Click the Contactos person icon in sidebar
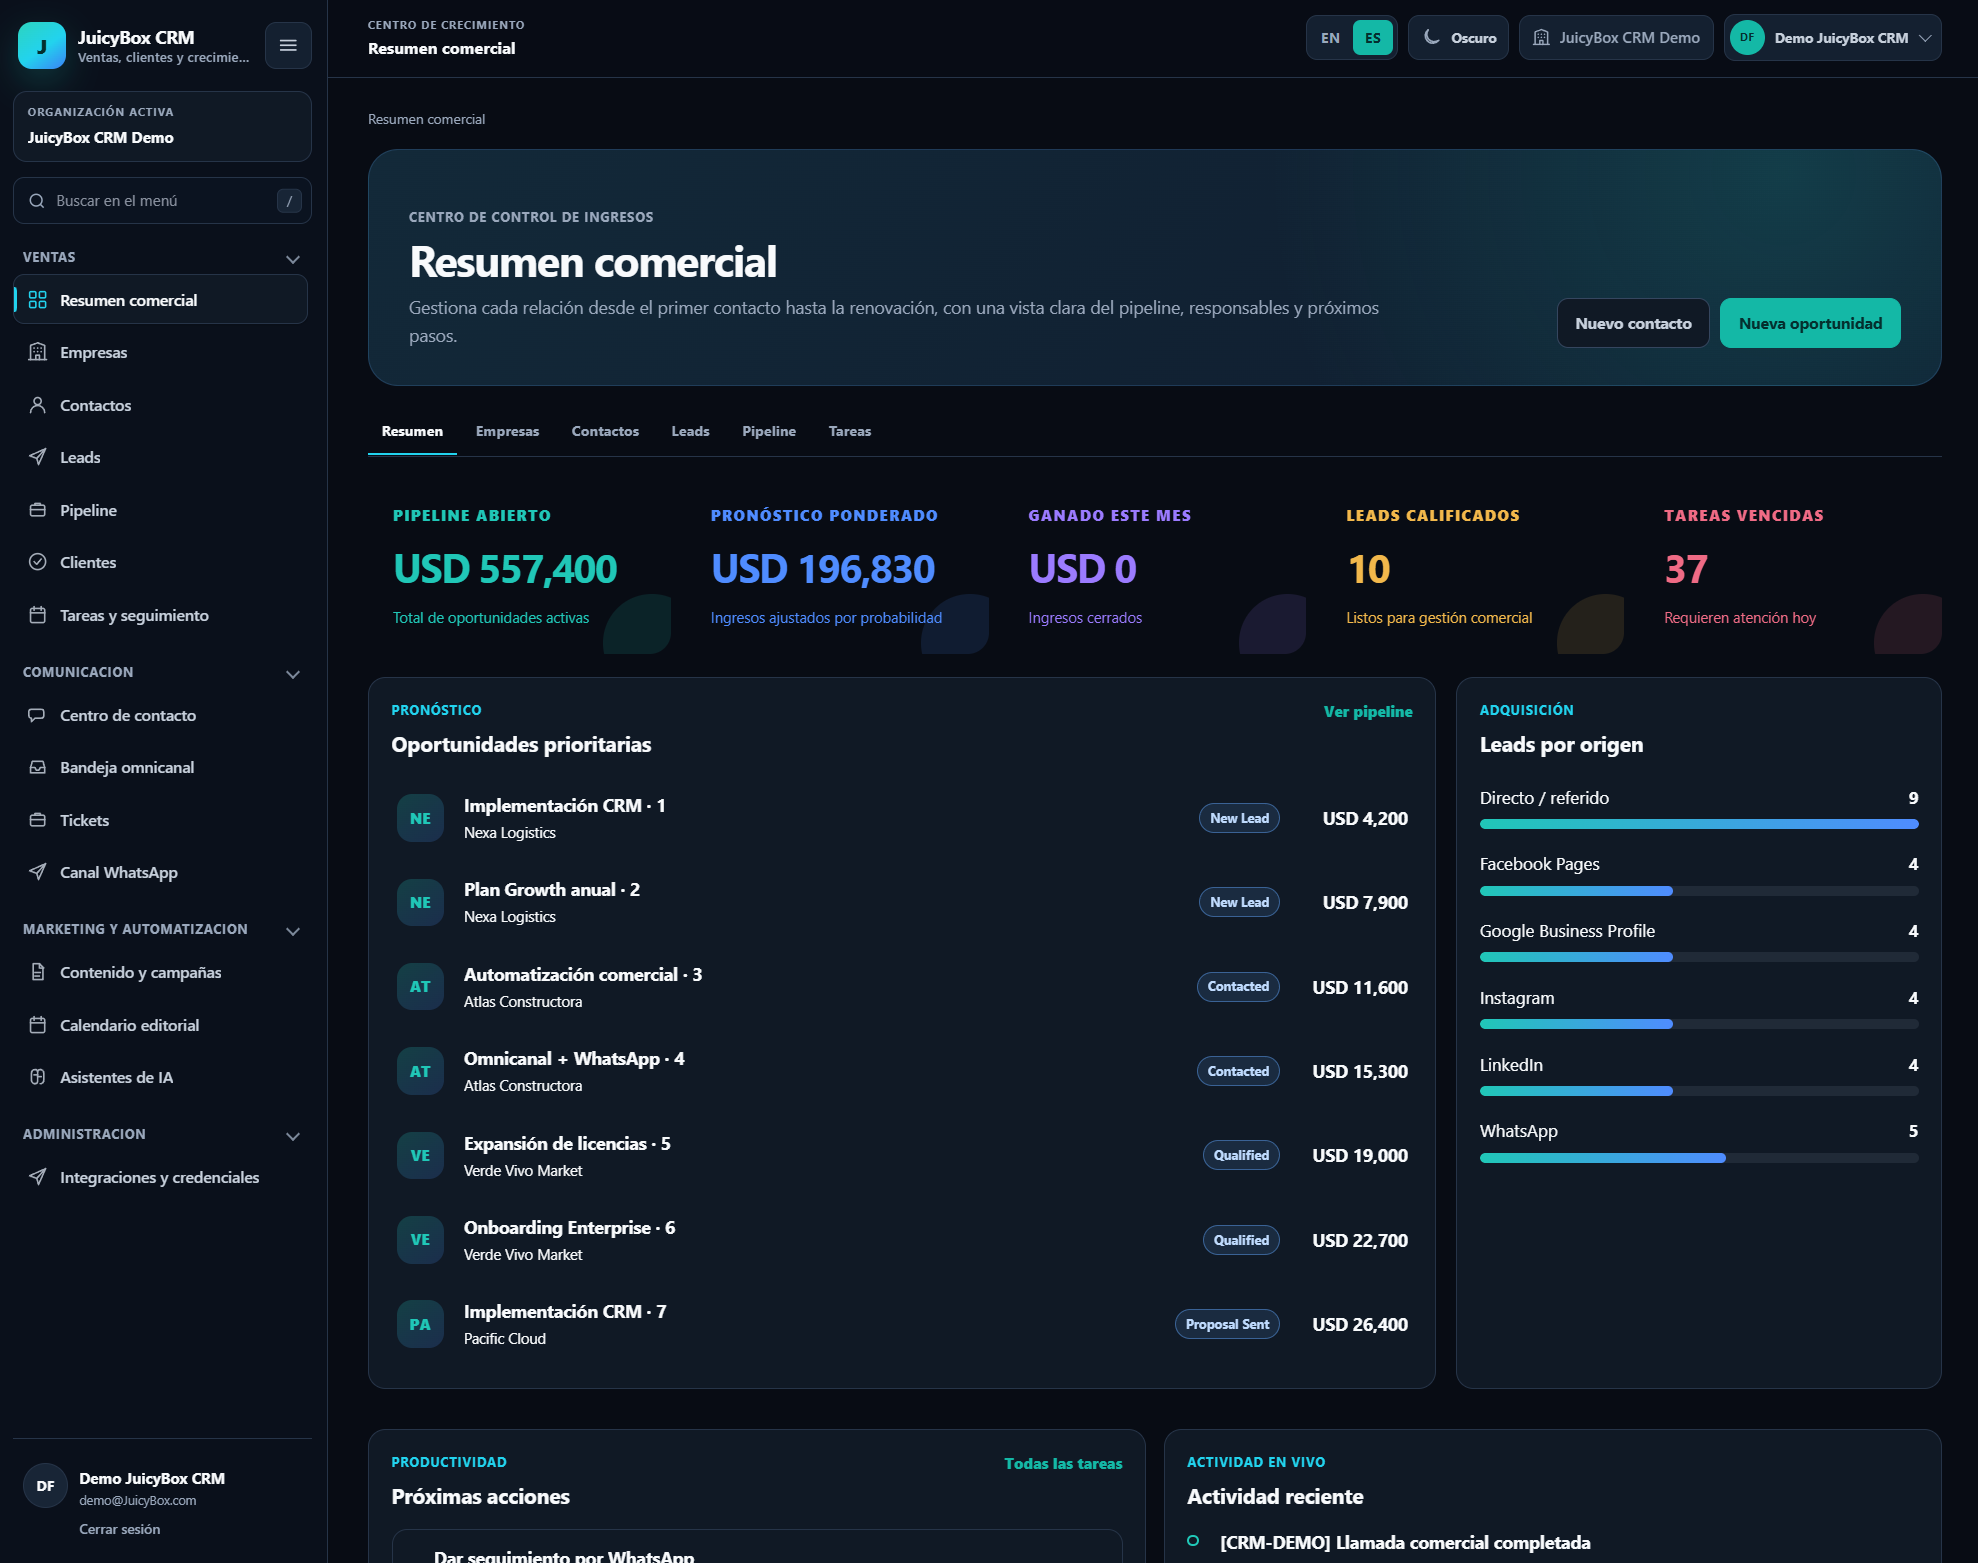Image resolution: width=1978 pixels, height=1563 pixels. [38, 405]
